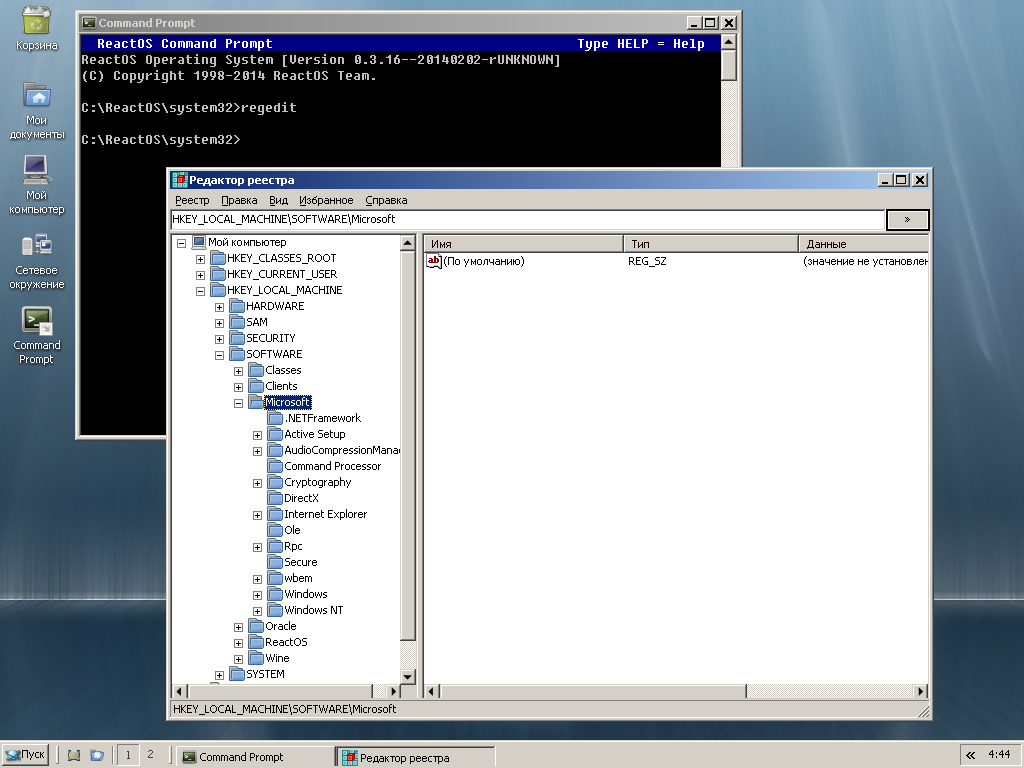This screenshot has width=1024, height=768.
Task: Select the Command Processor key label
Action: tap(332, 466)
